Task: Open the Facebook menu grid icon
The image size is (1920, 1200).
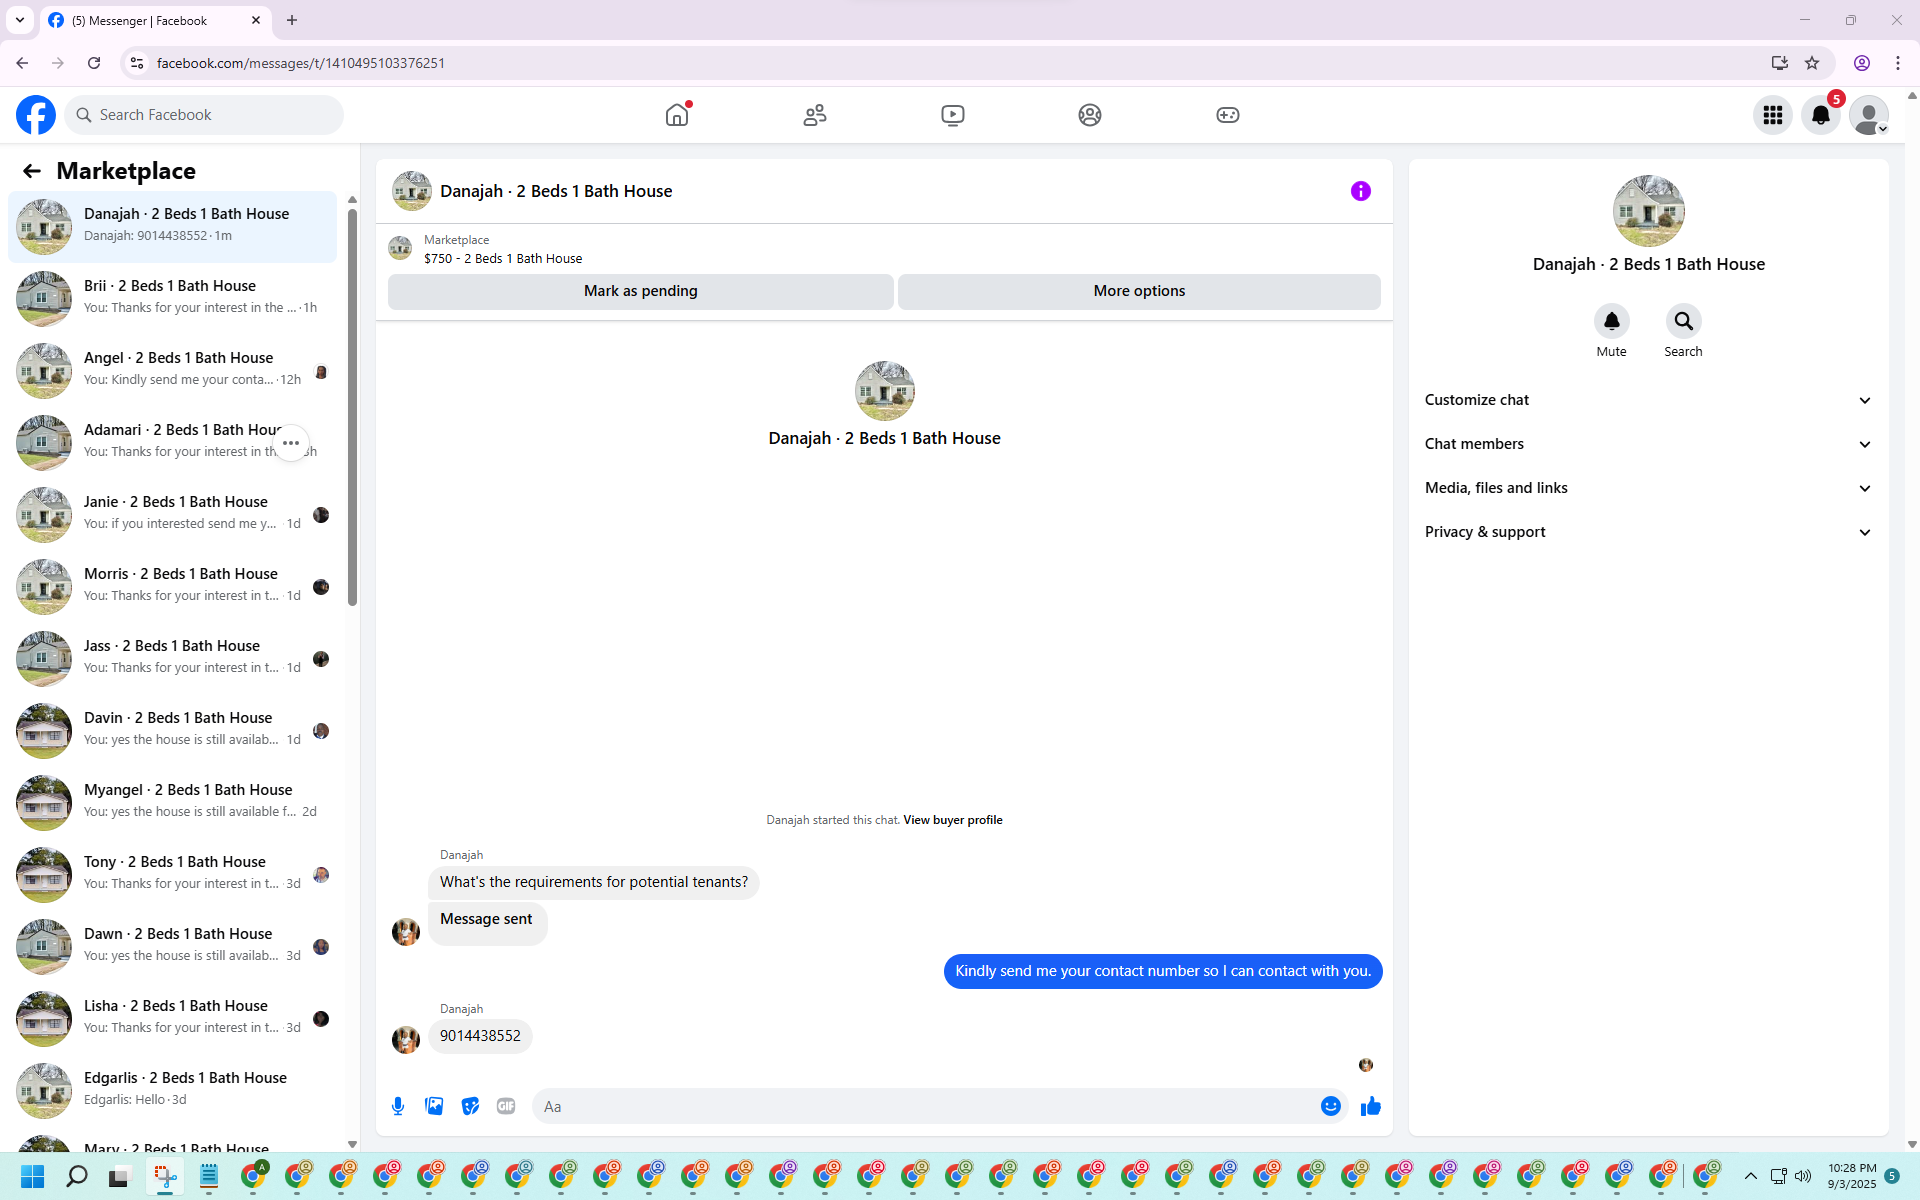Action: 1773,115
